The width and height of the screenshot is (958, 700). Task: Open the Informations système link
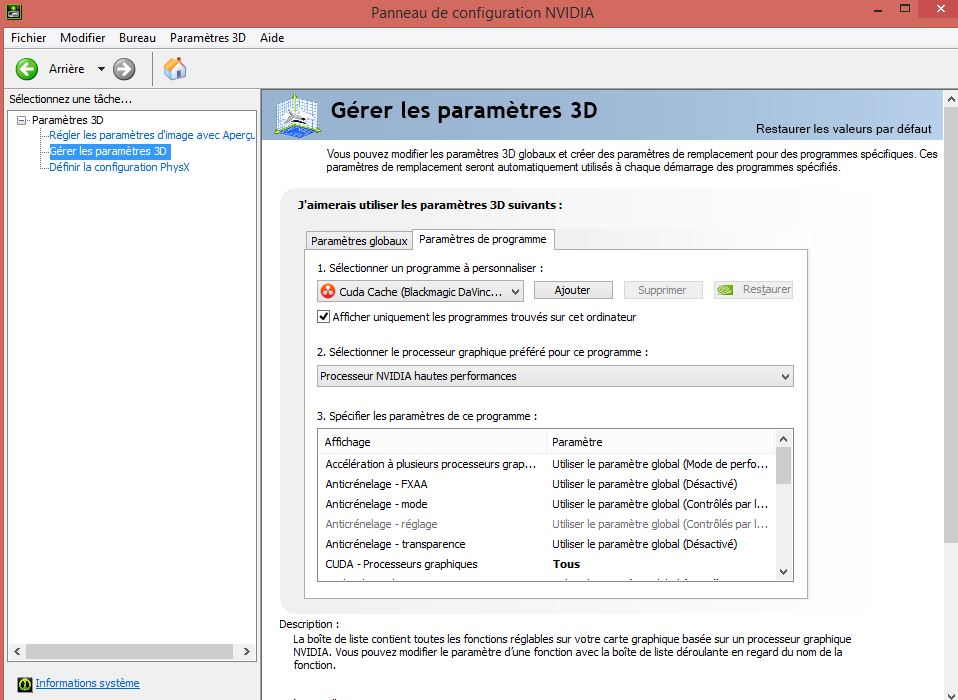87,683
